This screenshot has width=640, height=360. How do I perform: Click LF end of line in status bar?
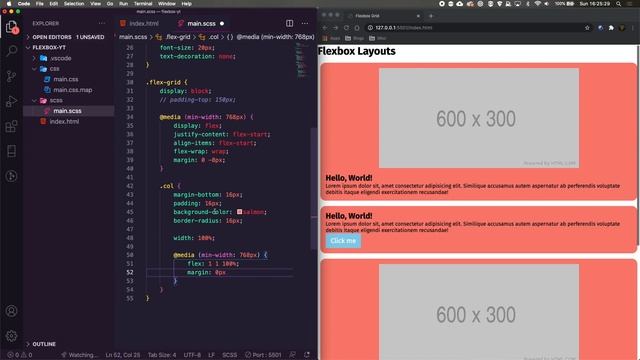point(211,355)
